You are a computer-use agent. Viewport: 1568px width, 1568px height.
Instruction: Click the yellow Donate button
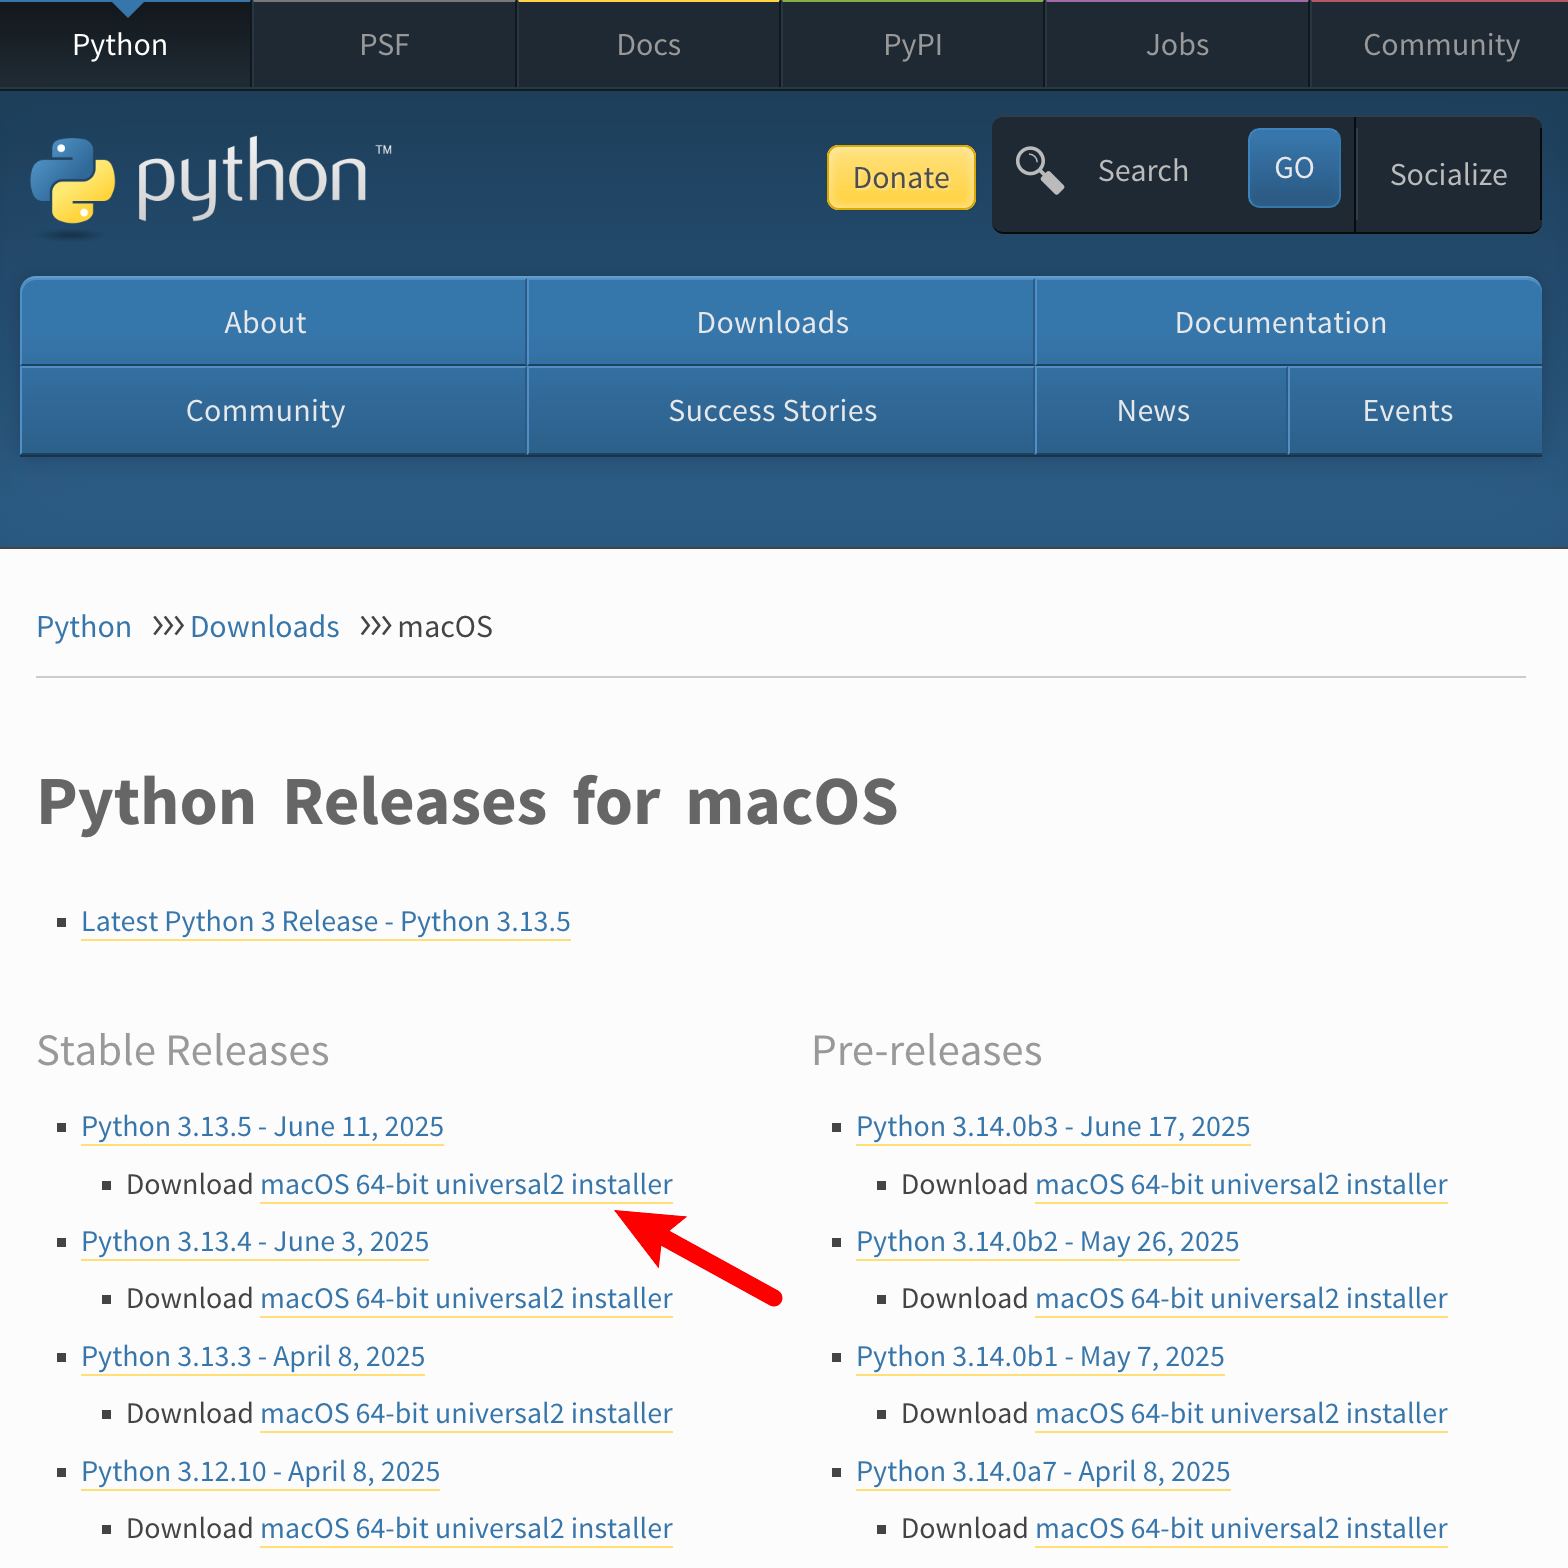point(901,177)
